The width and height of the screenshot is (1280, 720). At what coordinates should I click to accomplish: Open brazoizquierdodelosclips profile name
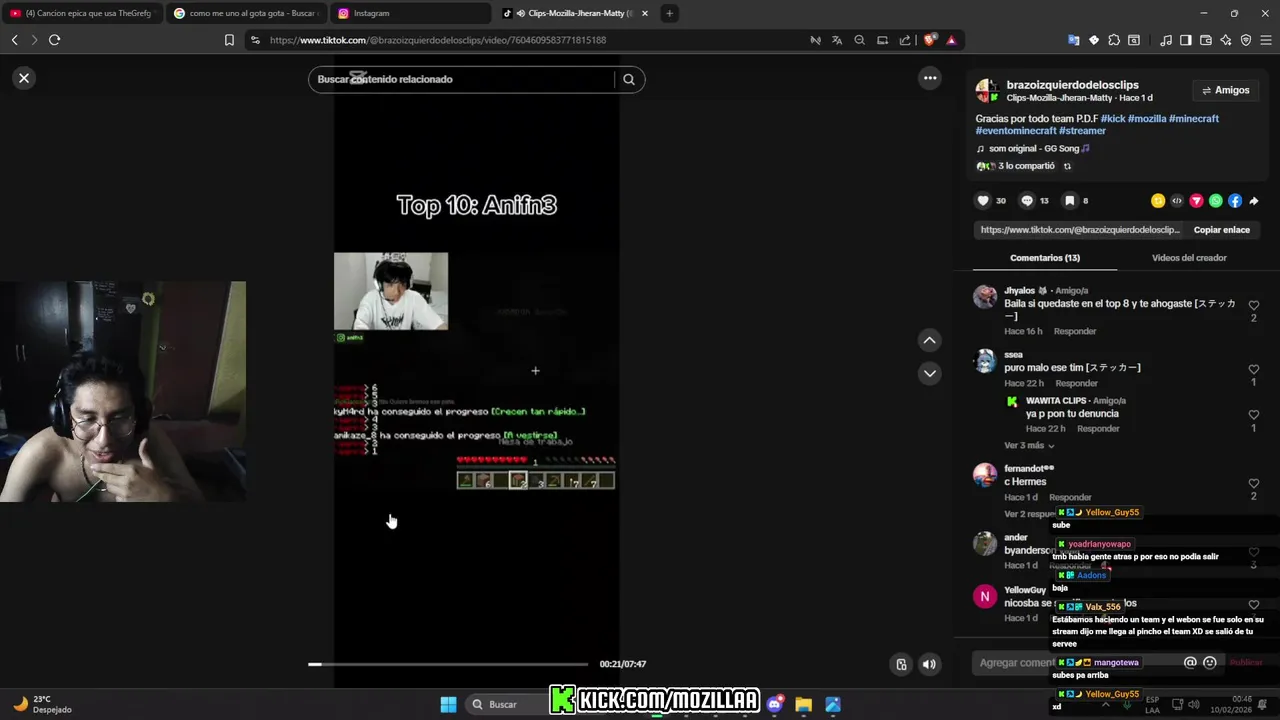tap(1072, 85)
